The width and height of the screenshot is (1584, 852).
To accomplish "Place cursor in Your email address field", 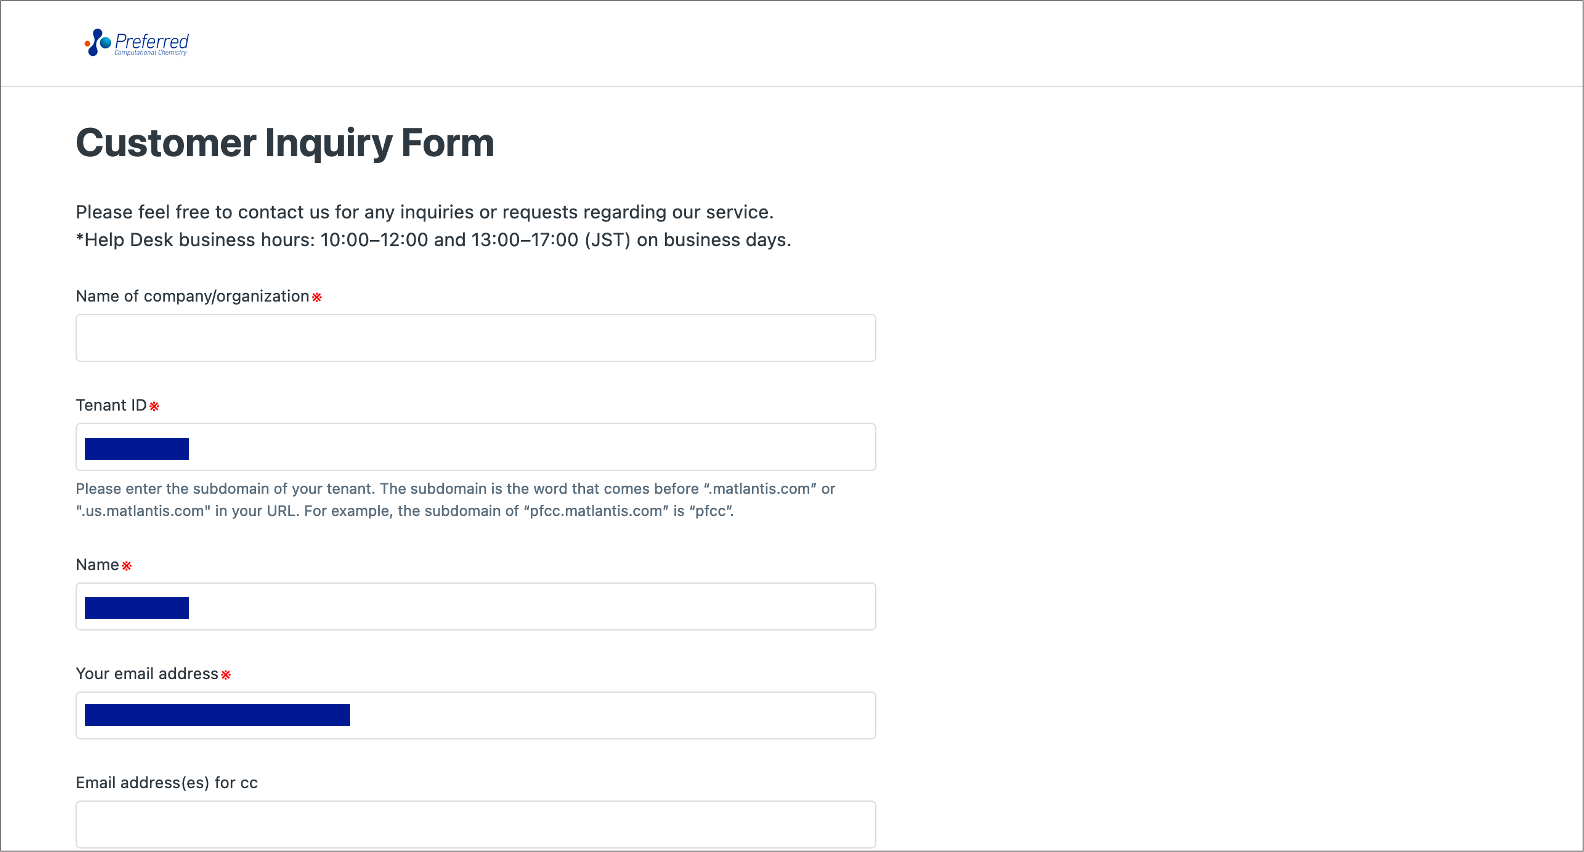I will click(610, 716).
